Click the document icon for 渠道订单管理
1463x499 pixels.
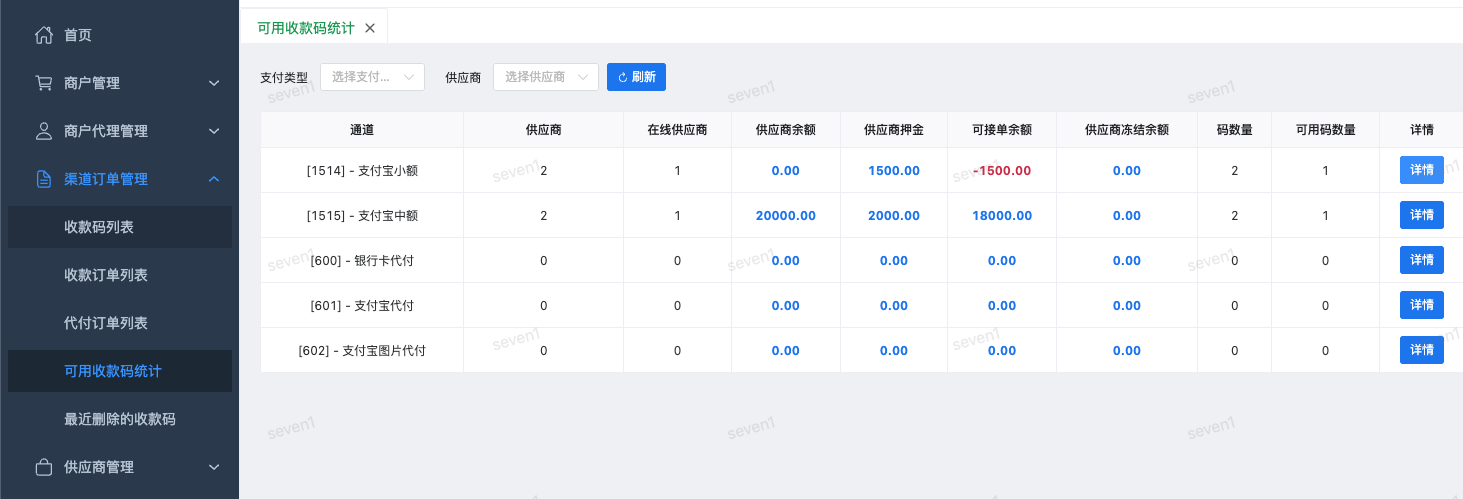coord(43,179)
